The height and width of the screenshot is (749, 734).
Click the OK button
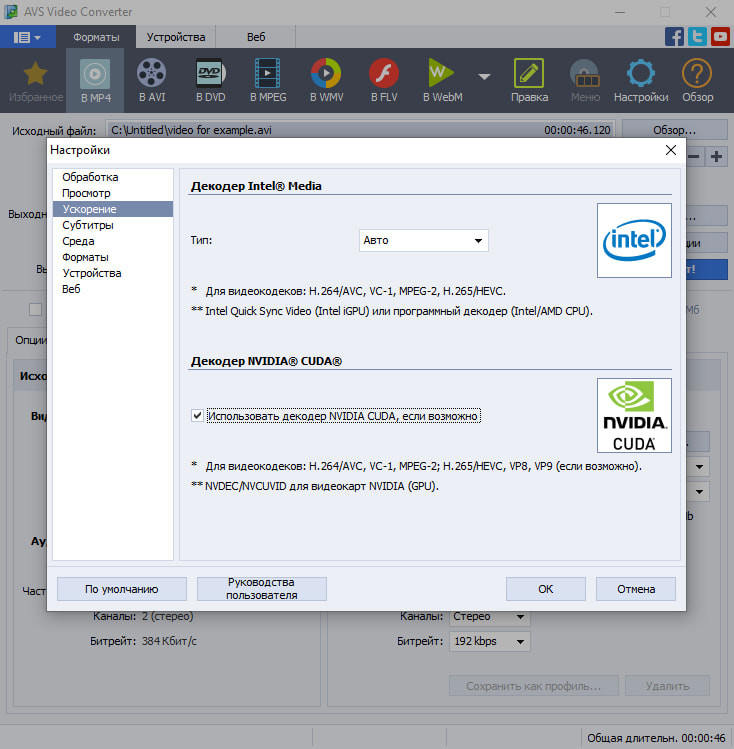click(545, 589)
